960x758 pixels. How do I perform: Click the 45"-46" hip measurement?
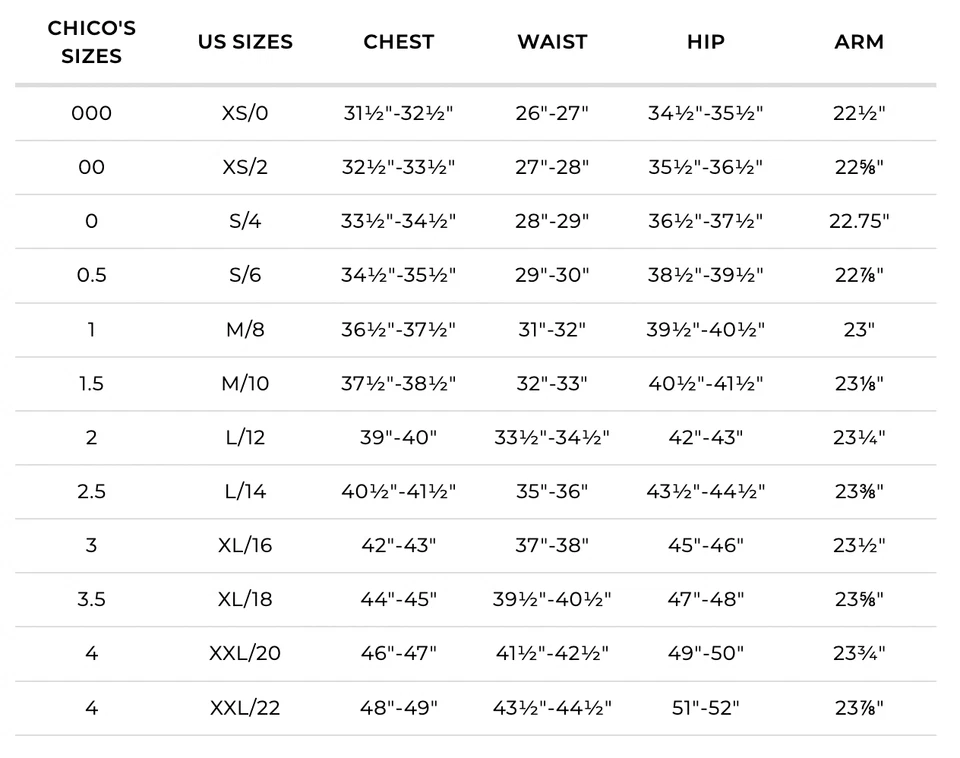click(706, 545)
